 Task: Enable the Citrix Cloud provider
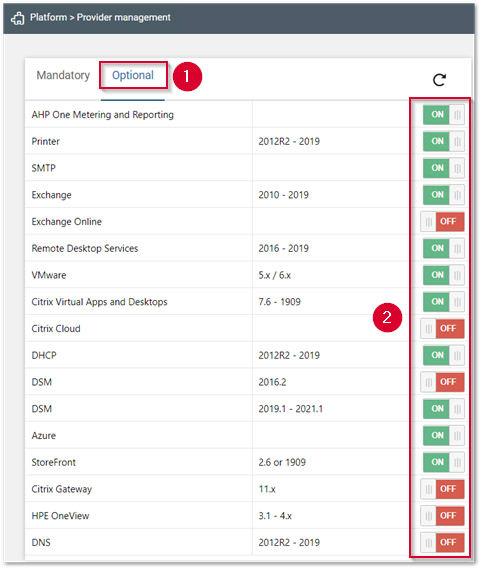[x=442, y=329]
